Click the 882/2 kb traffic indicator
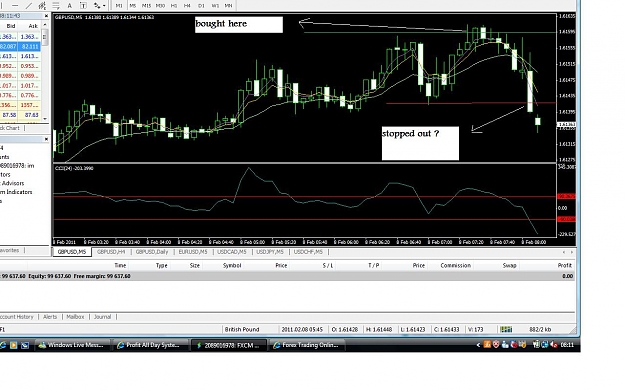The image size is (625, 391). pos(540,330)
